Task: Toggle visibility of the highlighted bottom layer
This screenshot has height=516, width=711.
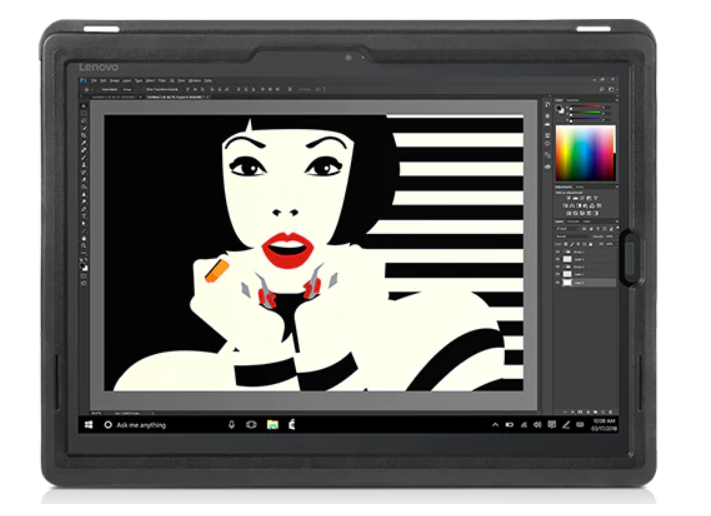Action: coord(558,282)
